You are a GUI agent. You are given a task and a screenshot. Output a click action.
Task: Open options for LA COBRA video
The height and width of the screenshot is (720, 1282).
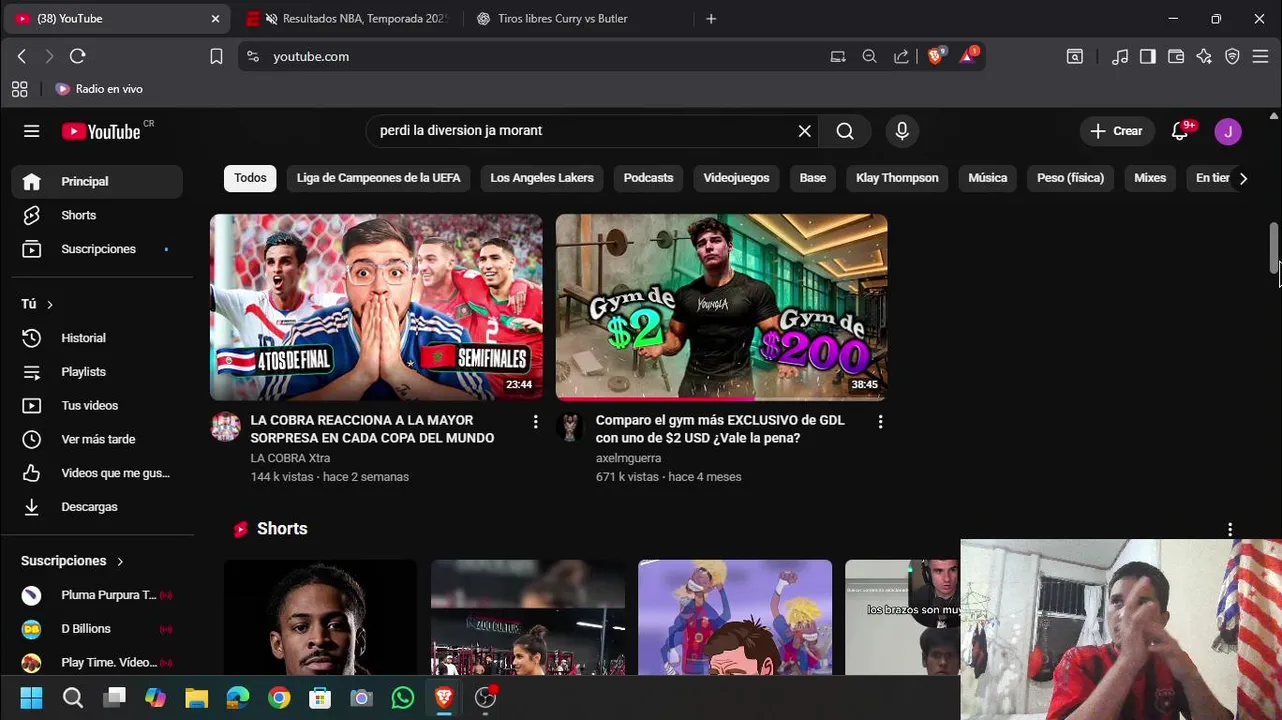point(536,422)
